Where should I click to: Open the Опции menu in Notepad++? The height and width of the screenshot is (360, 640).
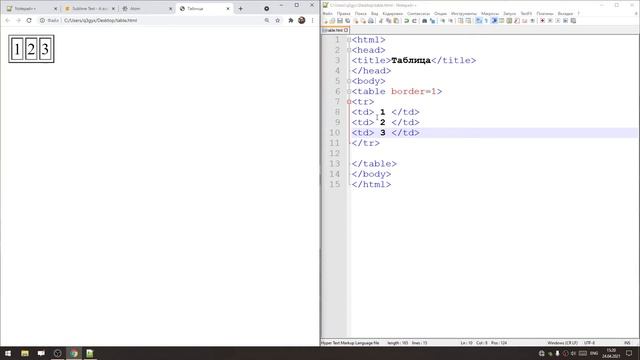coord(440,13)
